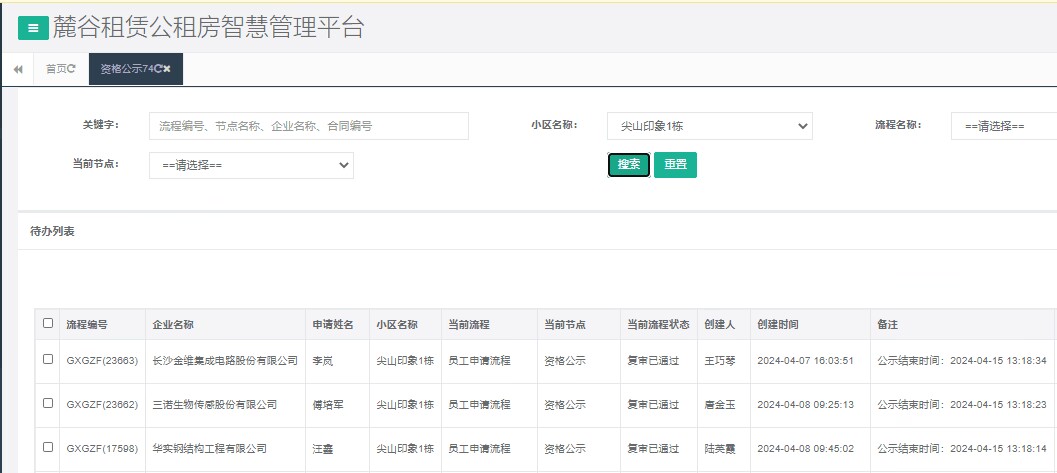Open the 当前节点 dropdown
This screenshot has width=1057, height=473.
click(x=251, y=165)
